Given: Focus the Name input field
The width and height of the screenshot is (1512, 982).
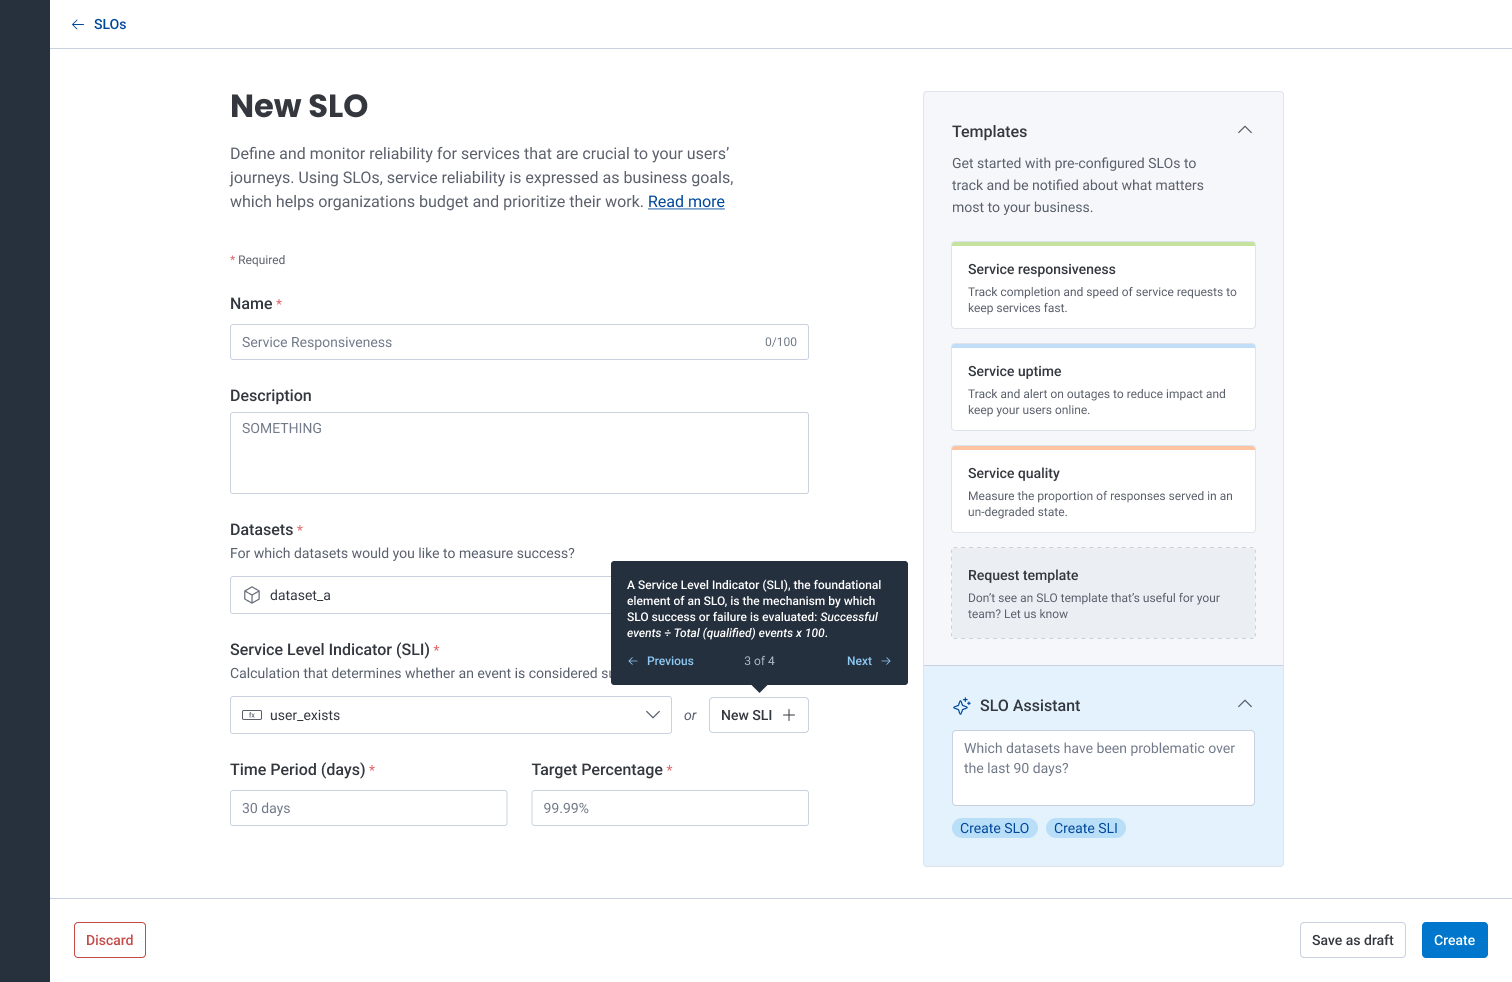Looking at the screenshot, I should [519, 342].
